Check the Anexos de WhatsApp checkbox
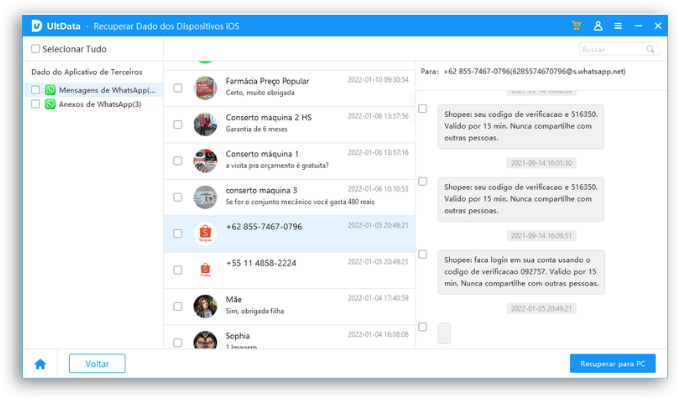 pyautogui.click(x=36, y=104)
